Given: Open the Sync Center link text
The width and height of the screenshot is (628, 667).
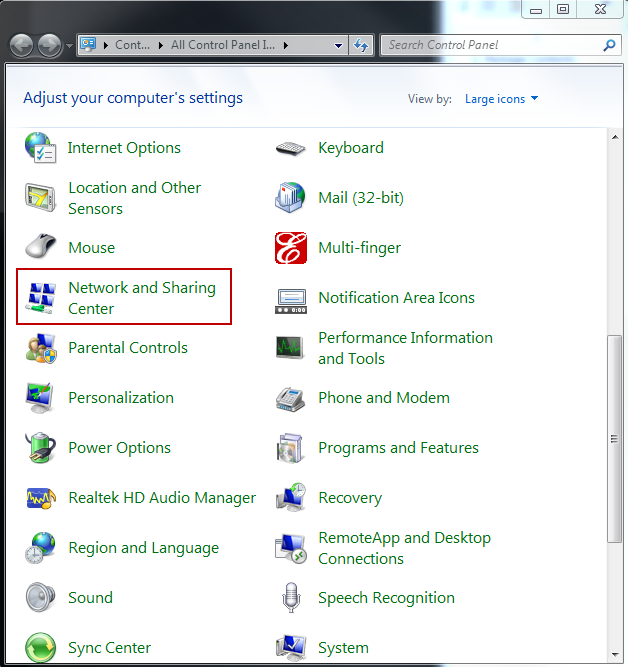Looking at the screenshot, I should [109, 647].
